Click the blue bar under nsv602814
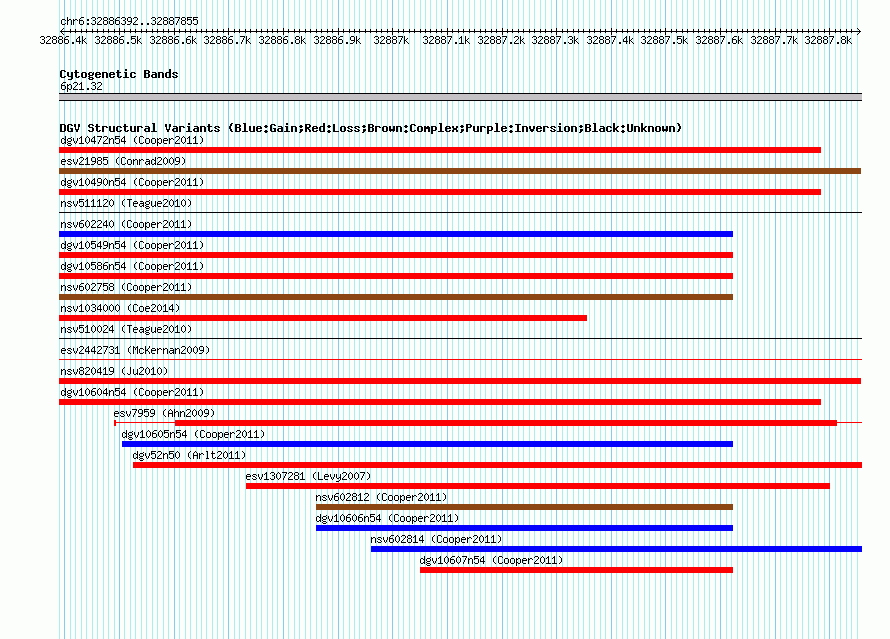Screen dimensions: 890x639 (x=616, y=549)
